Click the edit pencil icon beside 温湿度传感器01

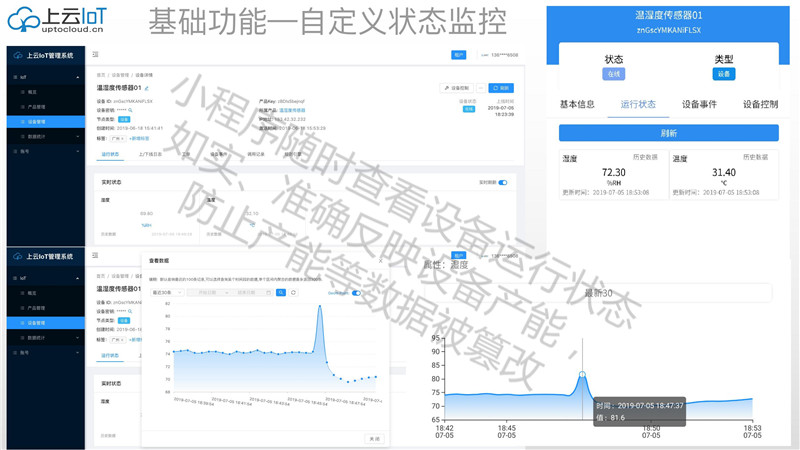coord(147,88)
